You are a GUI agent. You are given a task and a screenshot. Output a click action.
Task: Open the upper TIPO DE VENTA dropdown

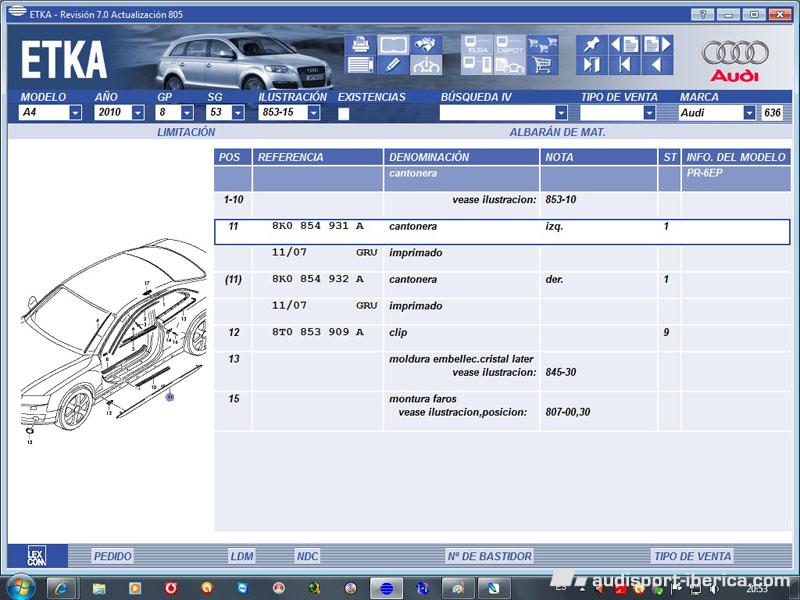[649, 113]
